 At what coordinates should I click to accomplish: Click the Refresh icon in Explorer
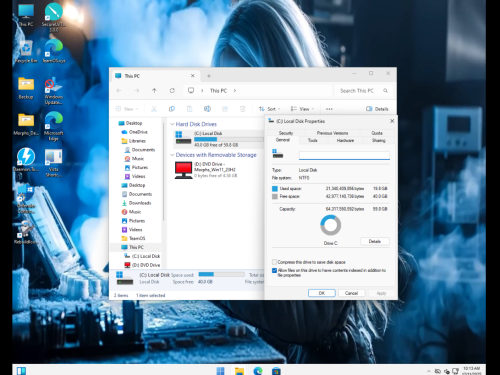(172, 90)
